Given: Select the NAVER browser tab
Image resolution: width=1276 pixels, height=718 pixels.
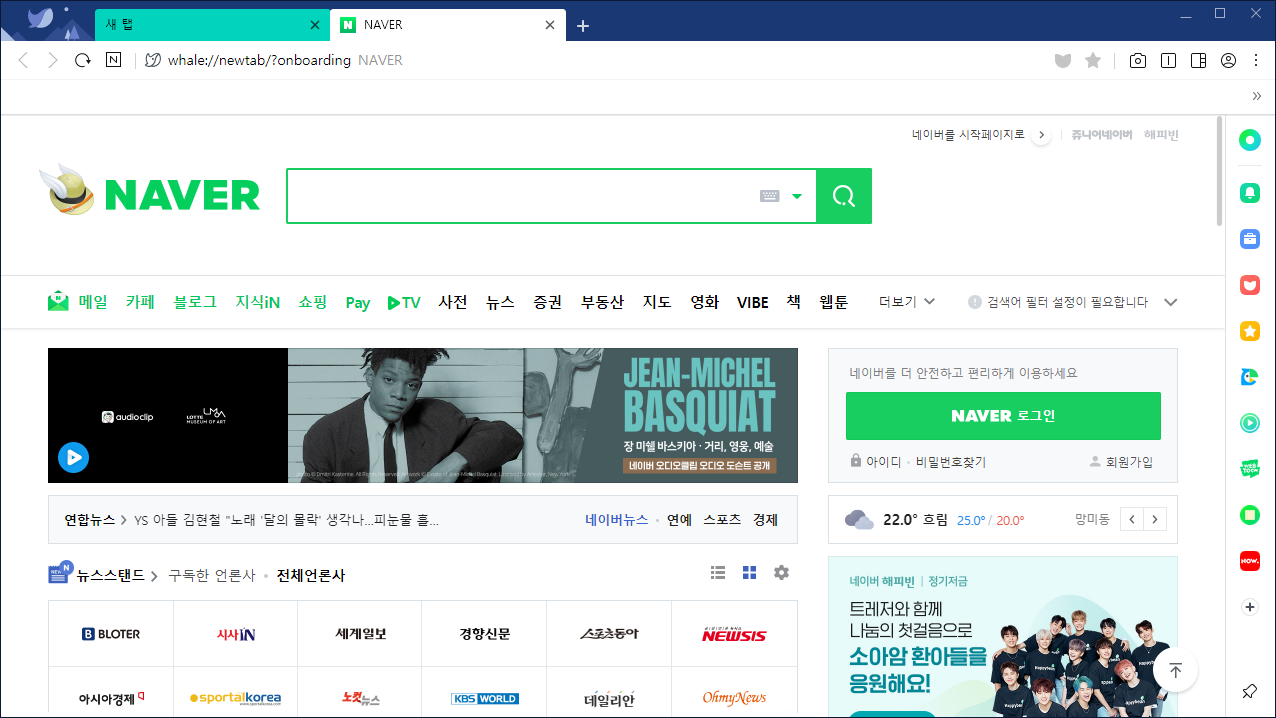Looking at the screenshot, I should pyautogui.click(x=448, y=25).
